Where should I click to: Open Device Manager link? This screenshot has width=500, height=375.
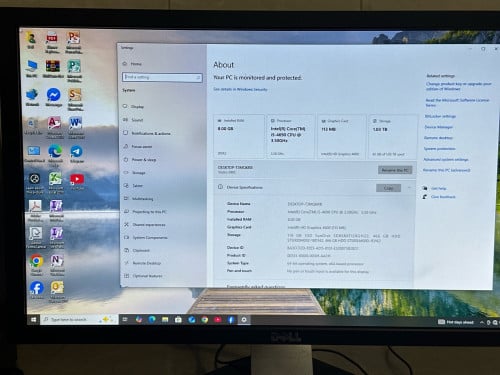coord(439,127)
